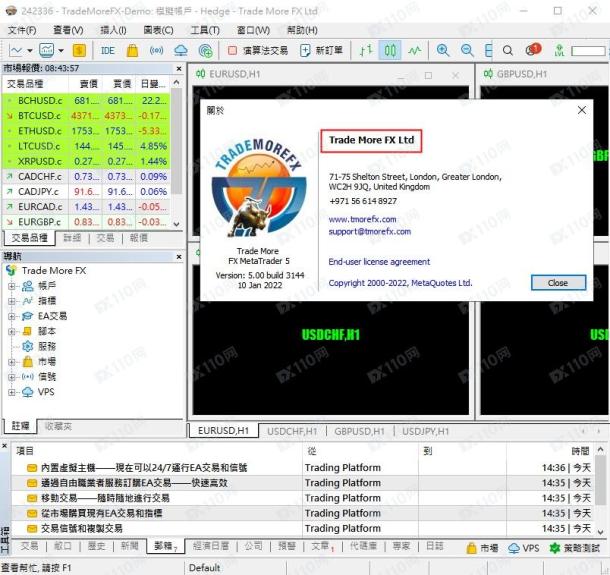Click 策略測試 strategy tester button
This screenshot has width=610, height=575.
(x=574, y=548)
